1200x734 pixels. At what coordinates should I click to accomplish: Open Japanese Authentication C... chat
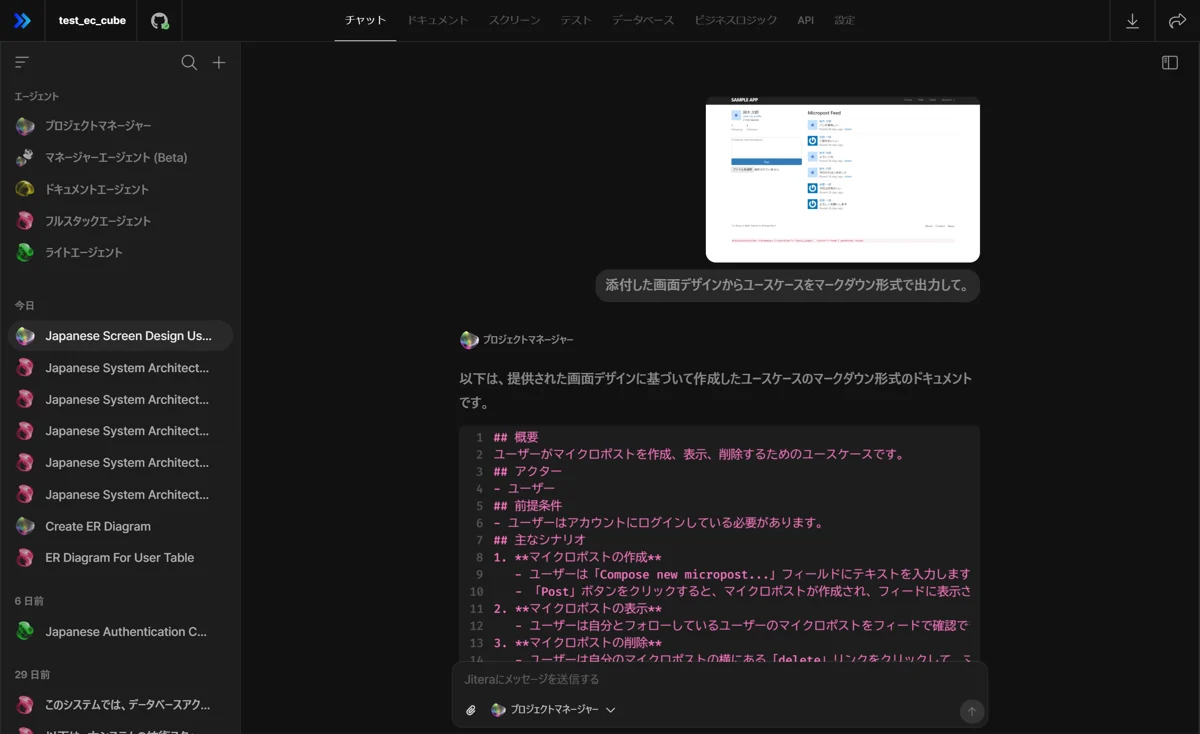click(120, 632)
